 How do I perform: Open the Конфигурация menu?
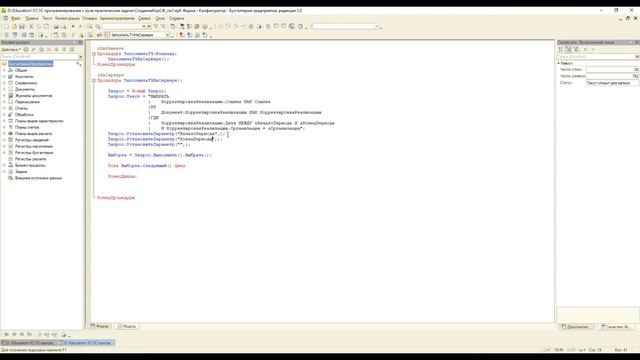click(x=67, y=18)
